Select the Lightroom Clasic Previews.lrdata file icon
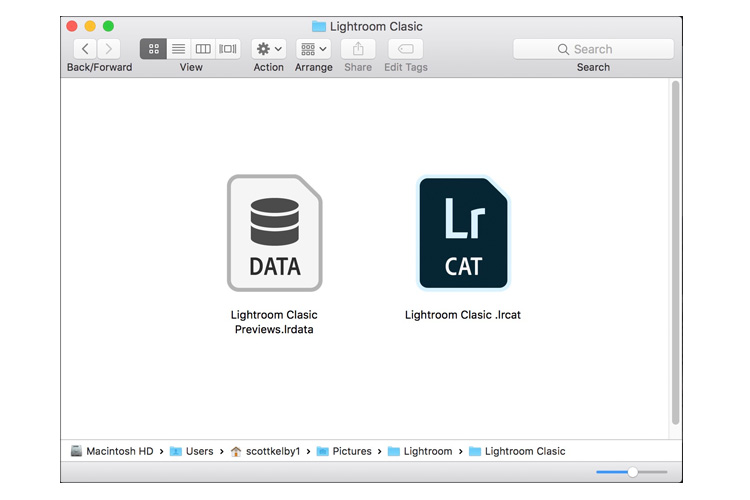Viewport: 750px width, 500px height. tap(275, 233)
